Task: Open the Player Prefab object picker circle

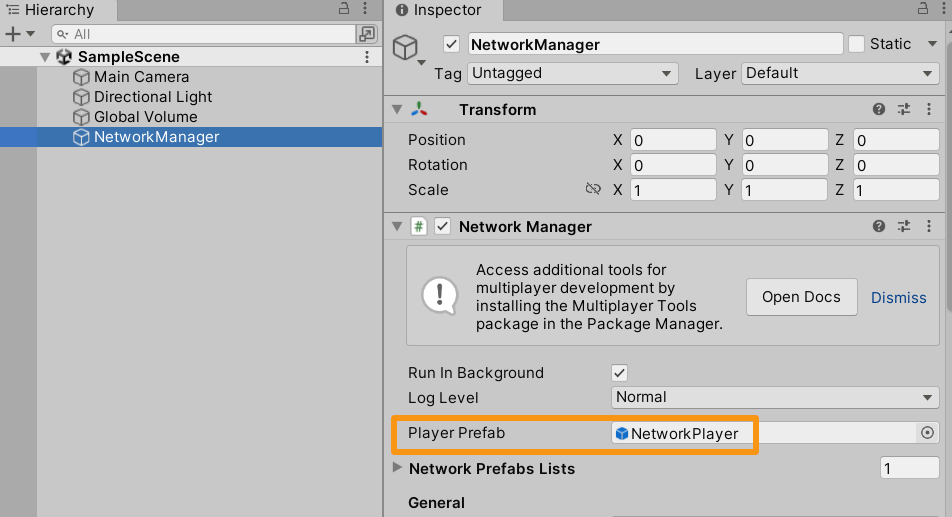Action: [x=927, y=433]
